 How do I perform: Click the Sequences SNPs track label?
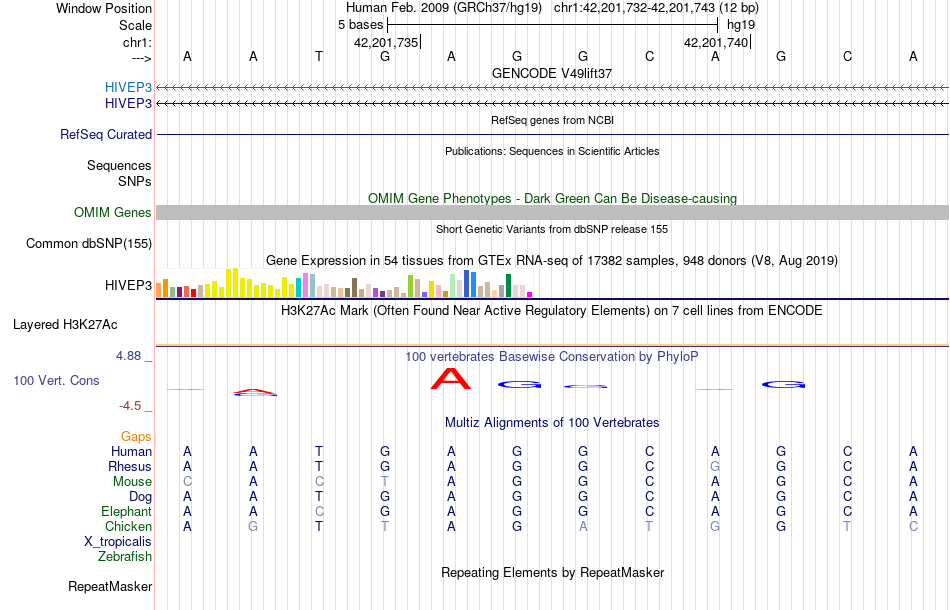[x=119, y=173]
